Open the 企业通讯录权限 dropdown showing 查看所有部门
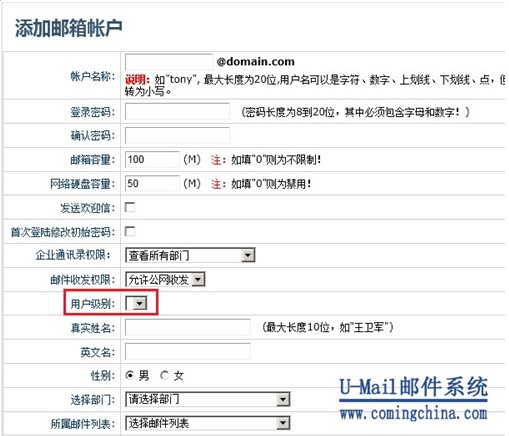This screenshot has width=509, height=436. 190,255
